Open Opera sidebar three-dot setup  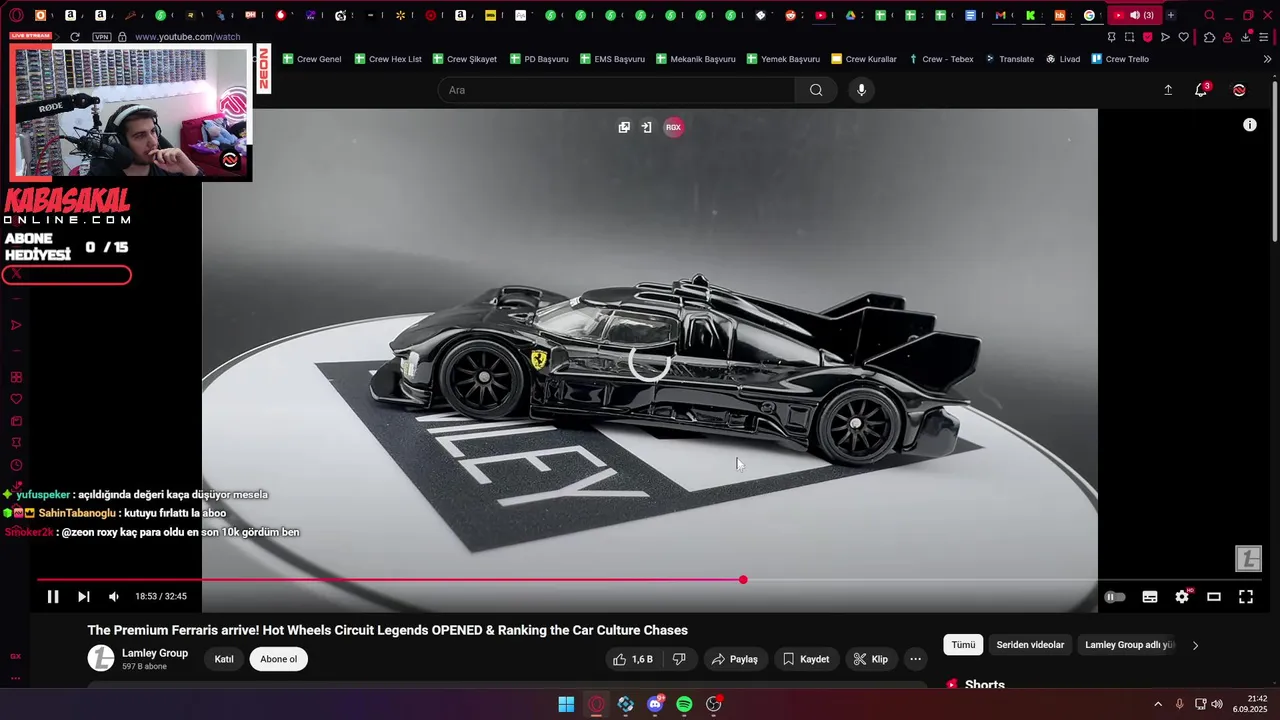click(x=16, y=678)
